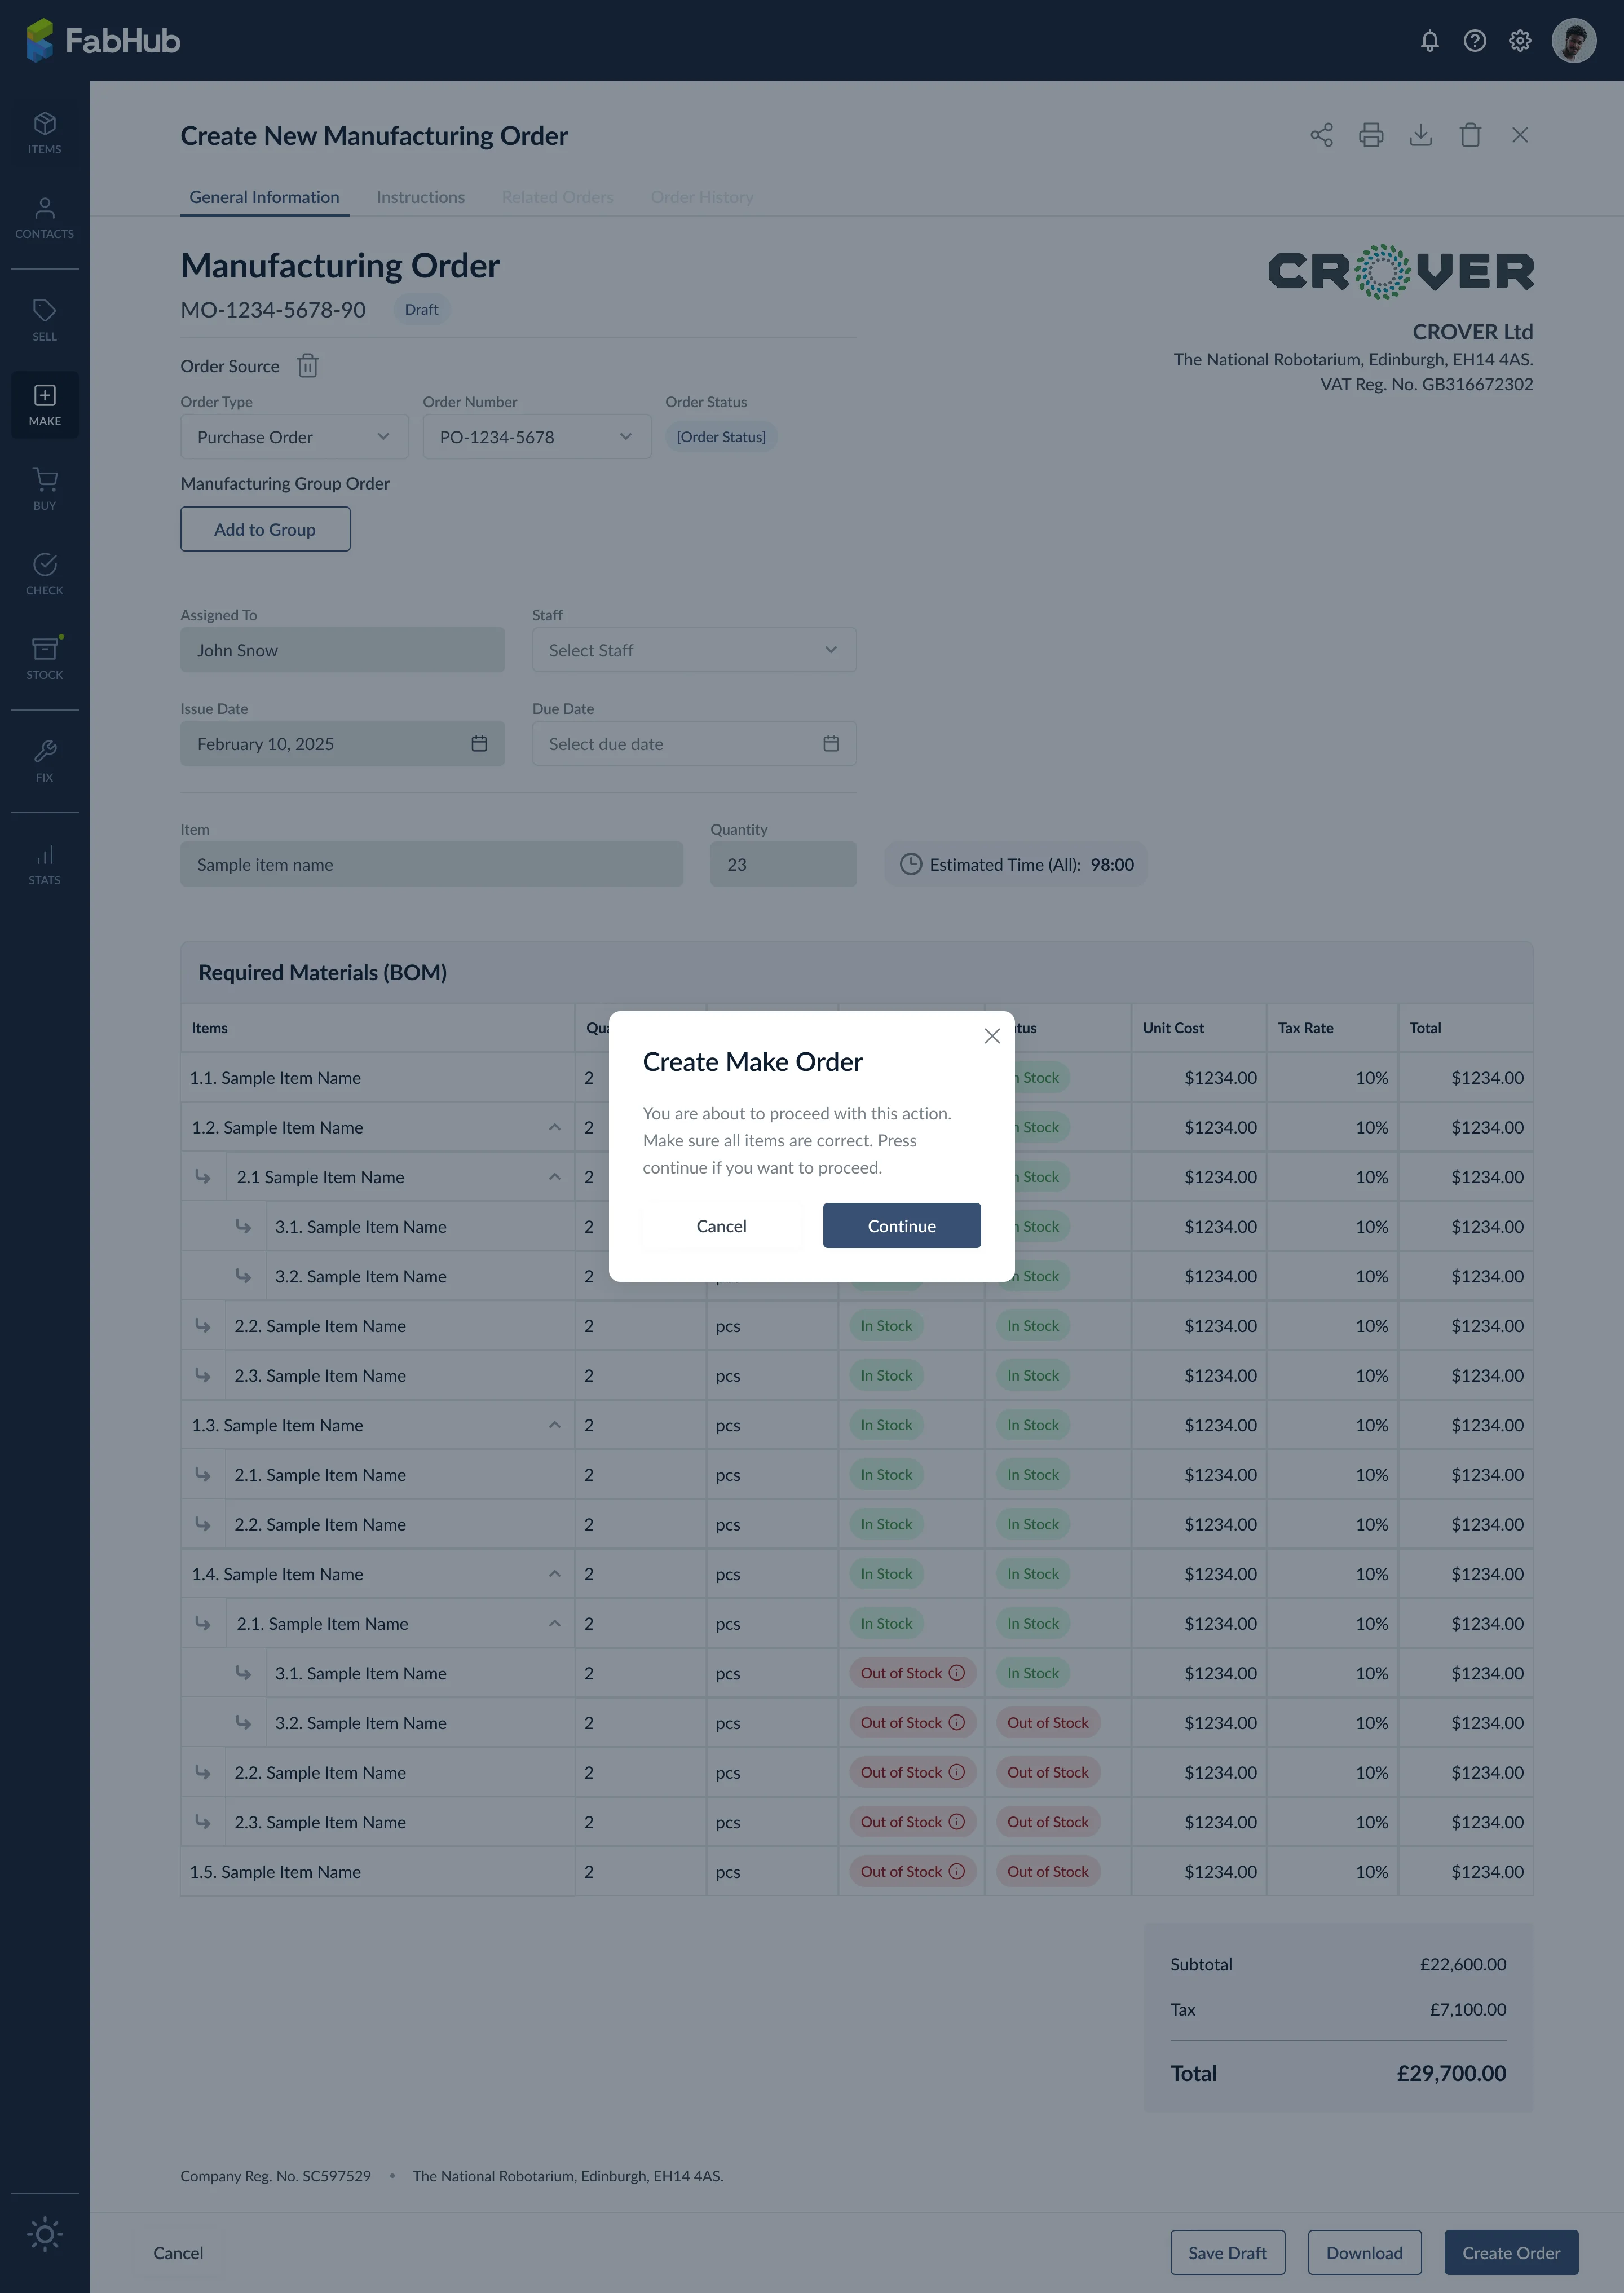Image resolution: width=1624 pixels, height=2293 pixels.
Task: Open the help question mark icon
Action: pos(1474,41)
